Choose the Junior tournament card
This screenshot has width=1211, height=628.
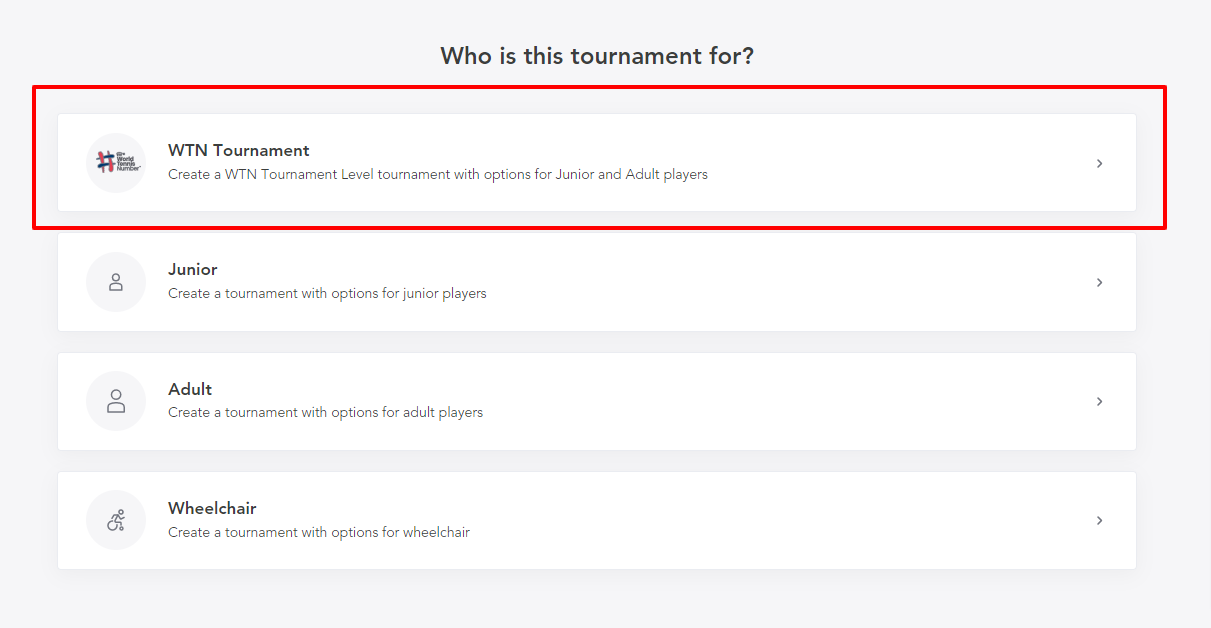tap(597, 282)
